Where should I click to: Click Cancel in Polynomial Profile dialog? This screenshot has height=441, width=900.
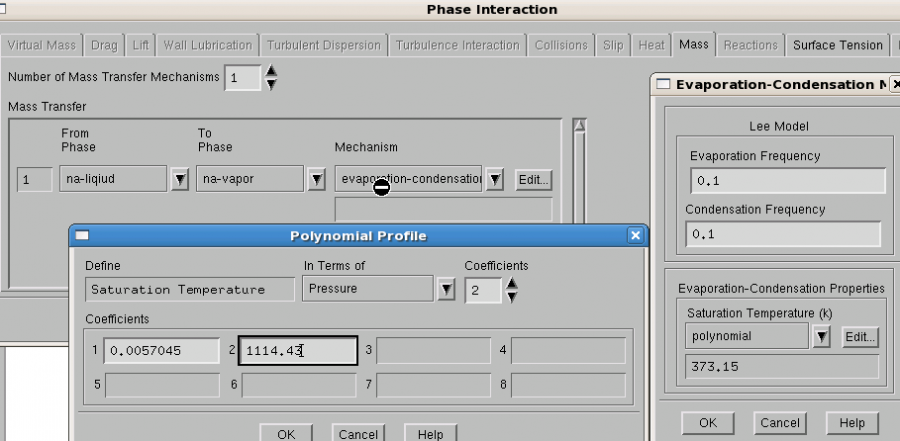(x=358, y=434)
